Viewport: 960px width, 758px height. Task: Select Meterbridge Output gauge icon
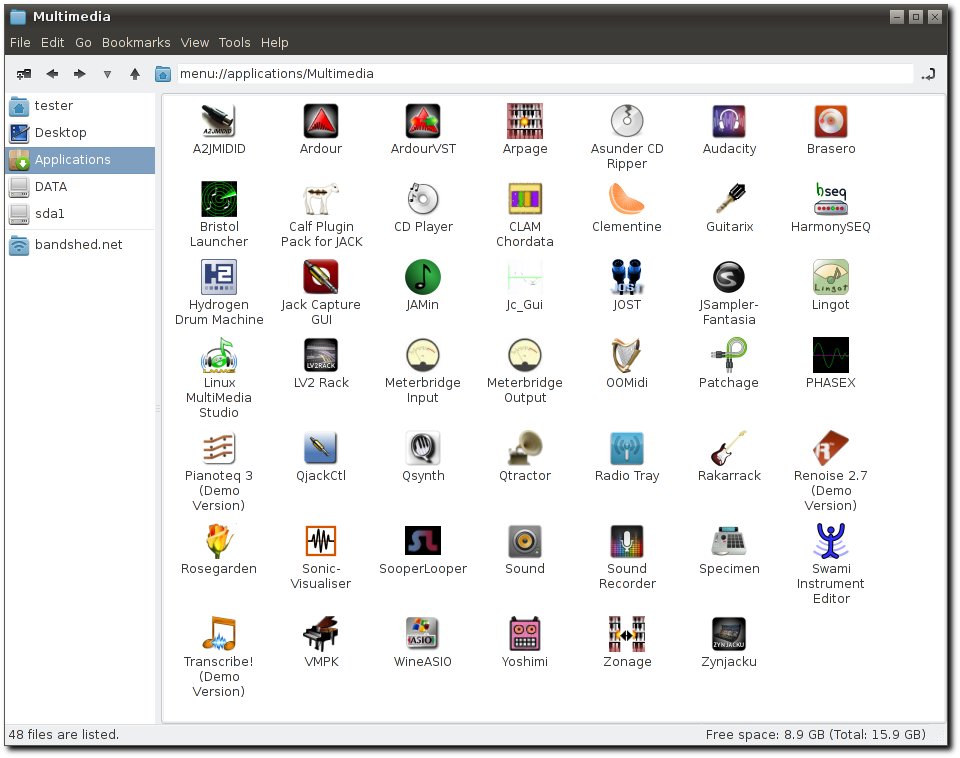(525, 355)
